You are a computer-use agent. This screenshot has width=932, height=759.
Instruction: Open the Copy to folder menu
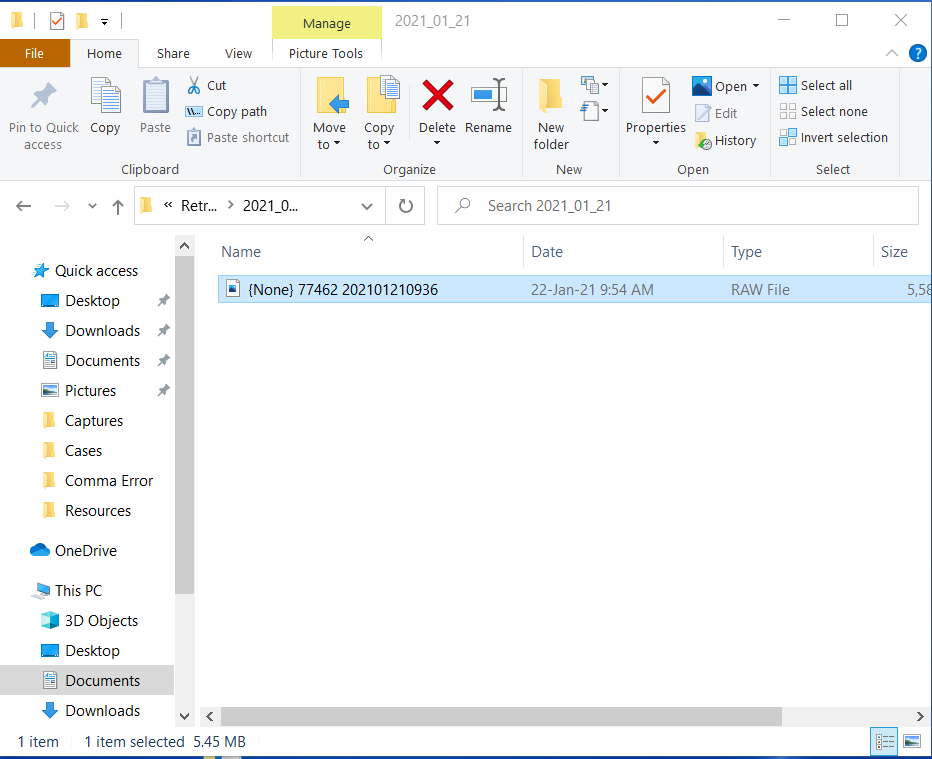[x=379, y=114]
